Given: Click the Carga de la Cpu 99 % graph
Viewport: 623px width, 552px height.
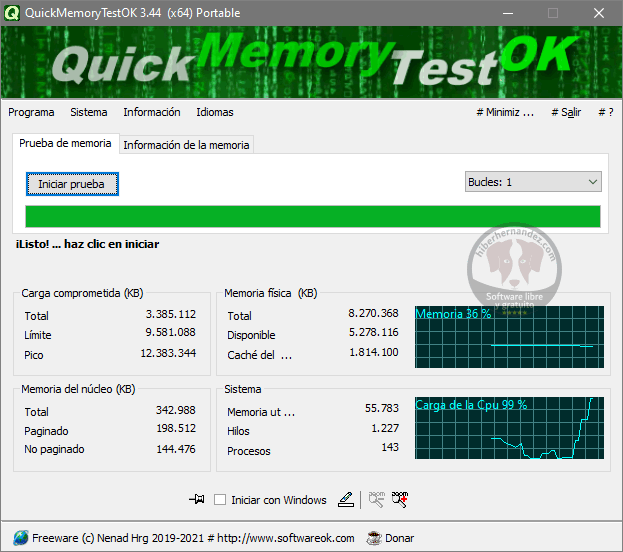Looking at the screenshot, I should 509,428.
